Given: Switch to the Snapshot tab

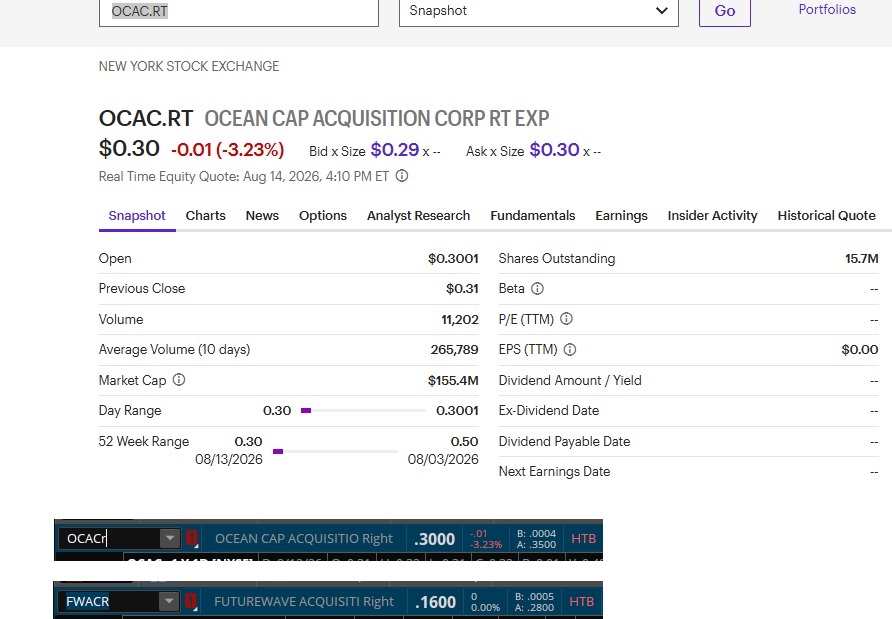Looking at the screenshot, I should click(x=137, y=216).
